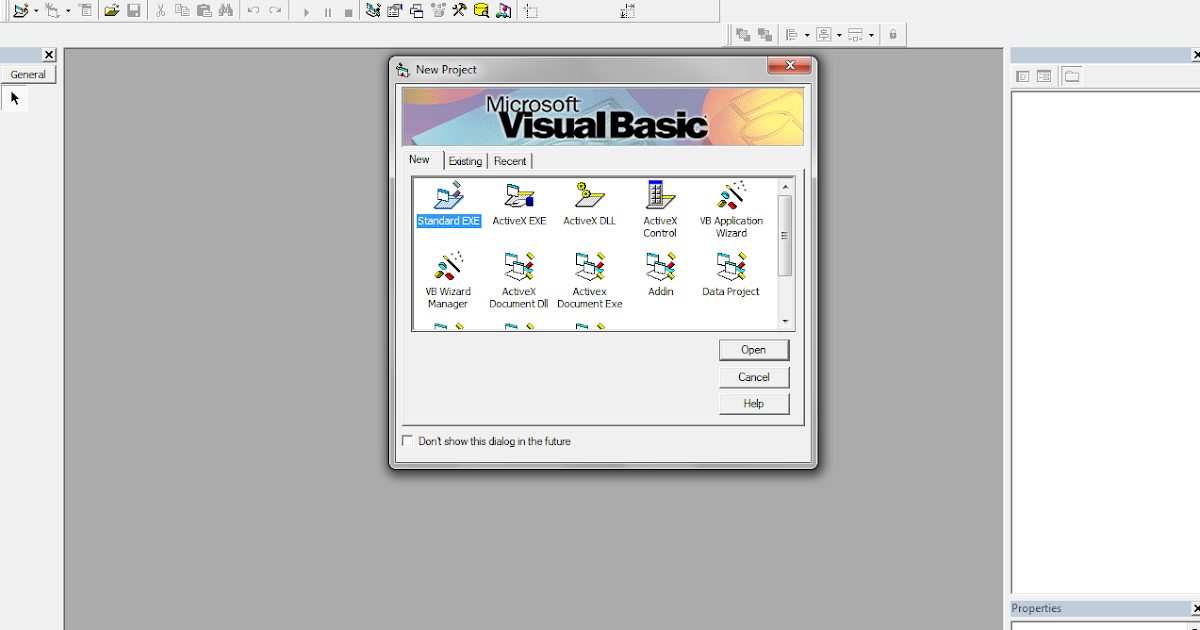Open the Menu Editor from the toolbar
This screenshot has width=1200, height=630.
(85, 11)
